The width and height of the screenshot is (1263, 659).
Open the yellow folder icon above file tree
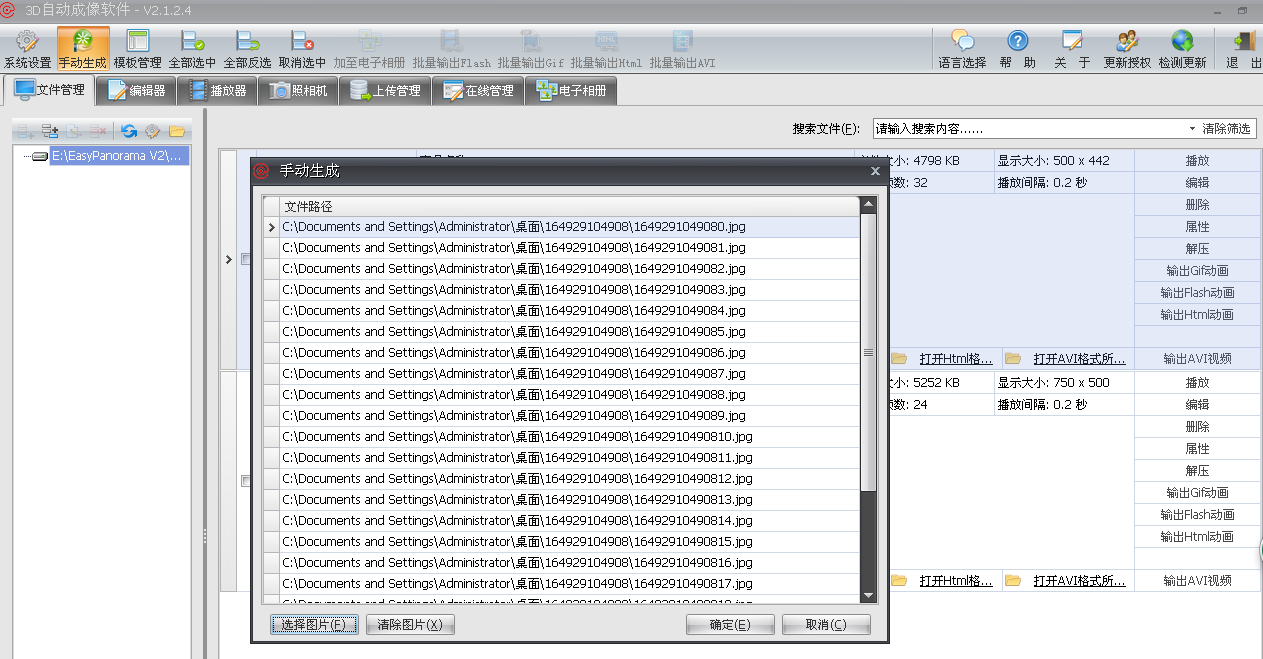(177, 131)
